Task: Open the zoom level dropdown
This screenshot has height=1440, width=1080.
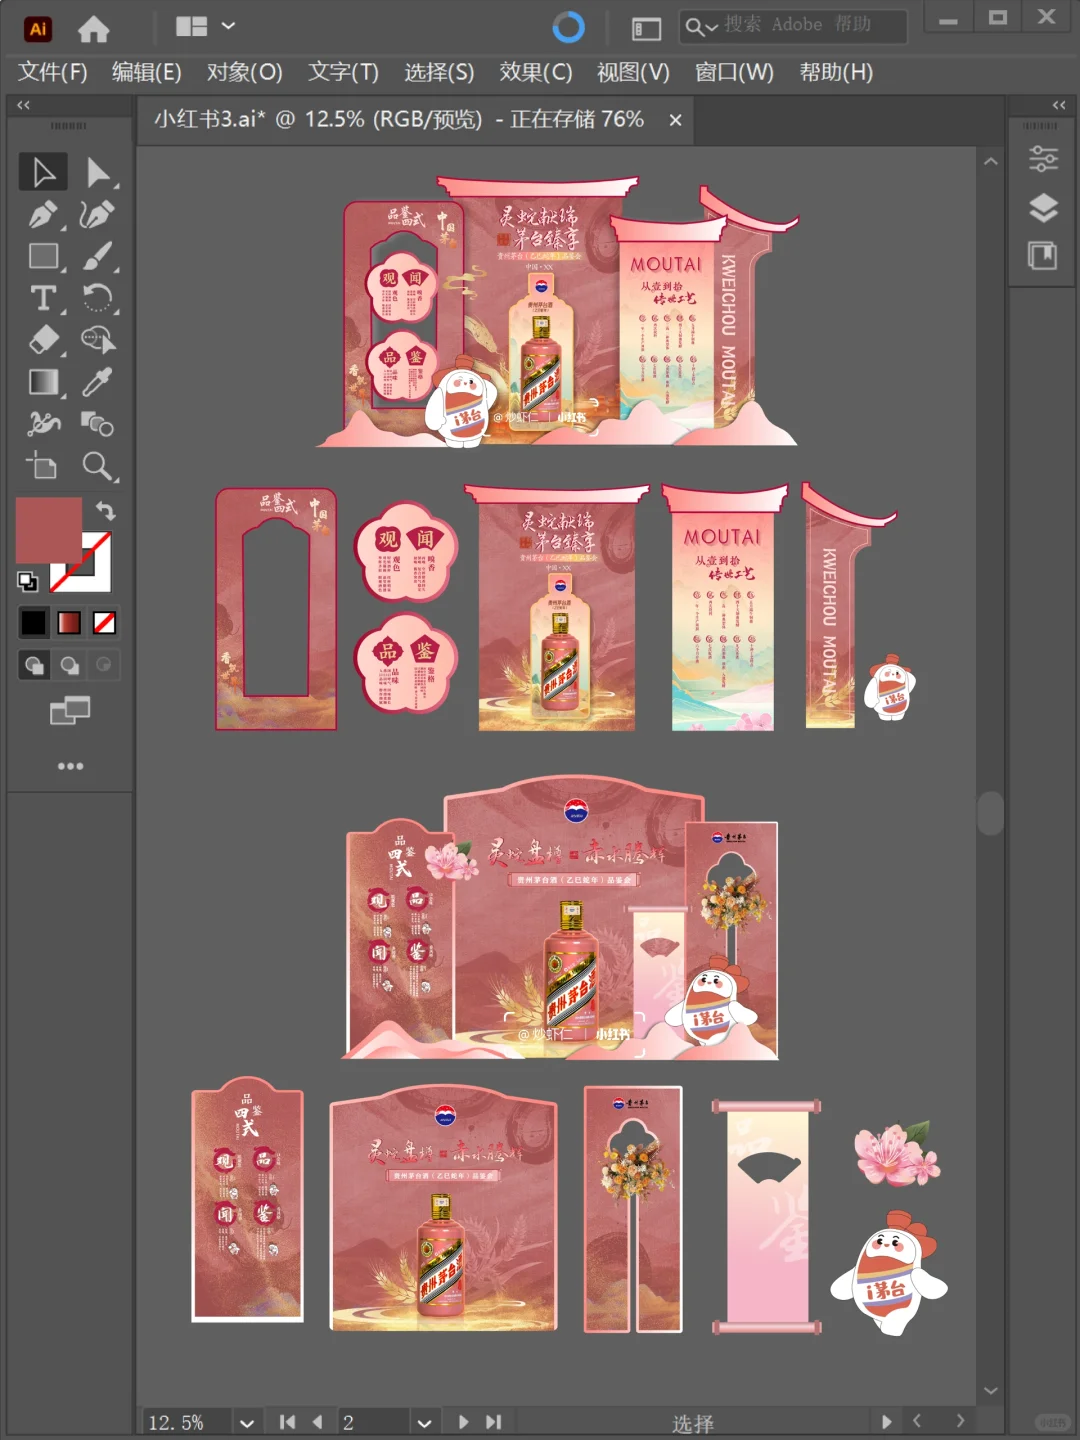Action: click(x=247, y=1422)
